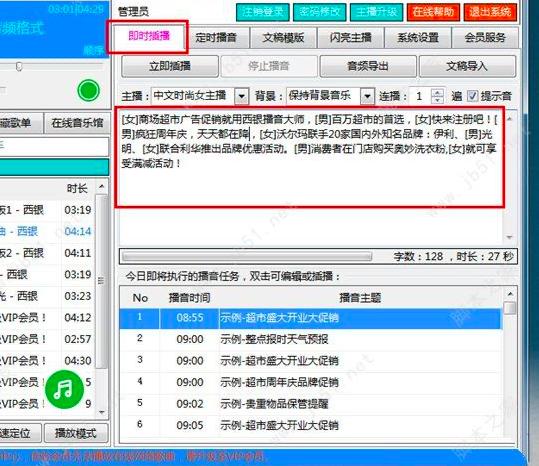
Task: Click the 在线音乐馆 button
Action: 77,123
